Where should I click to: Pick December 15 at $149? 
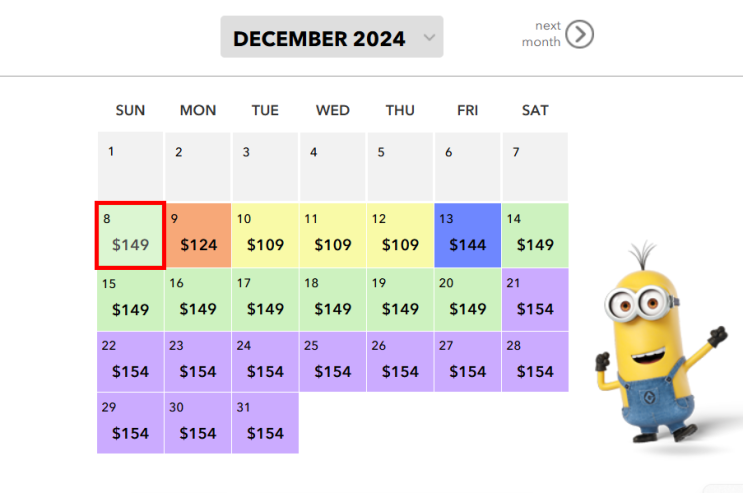(130, 299)
